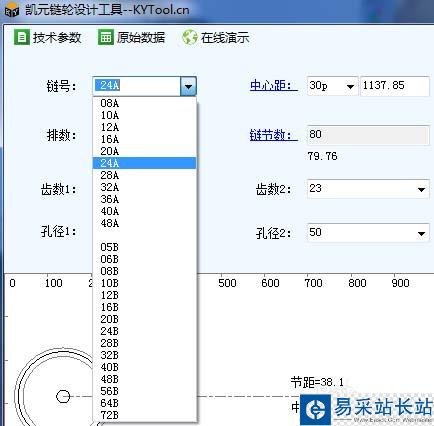This screenshot has height=426, width=434.
Task: Click the 节距=38.1 label on the drawing
Action: pos(317,382)
